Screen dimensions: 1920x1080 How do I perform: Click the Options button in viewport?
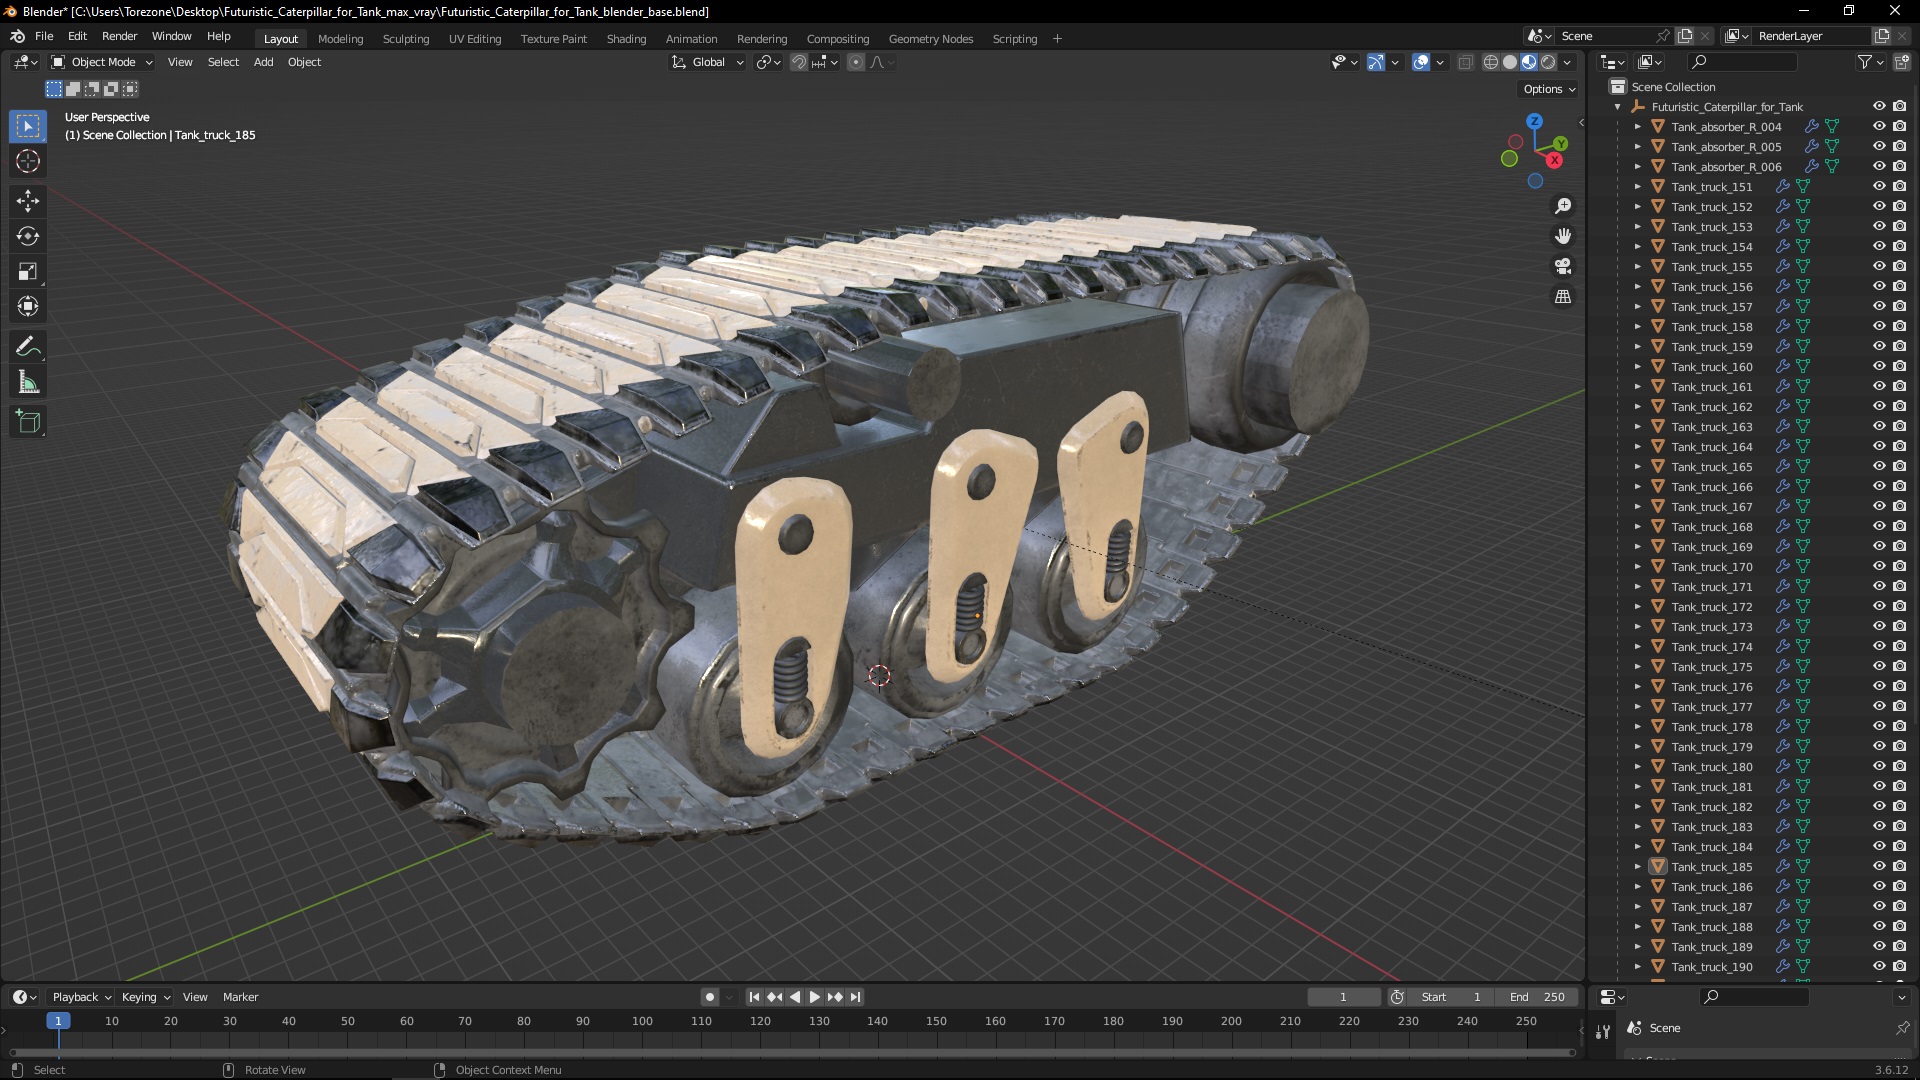1548,89
